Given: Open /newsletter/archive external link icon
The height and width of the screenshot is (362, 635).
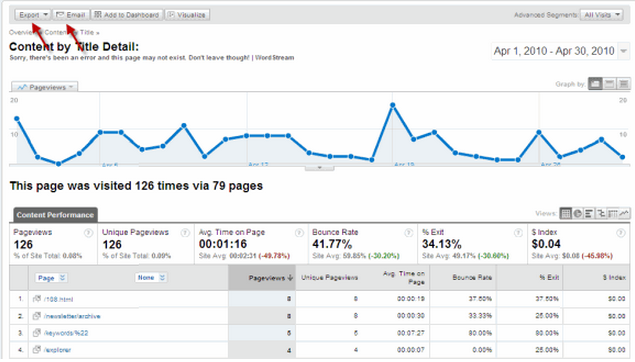Looking at the screenshot, I should pyautogui.click(x=37, y=316).
